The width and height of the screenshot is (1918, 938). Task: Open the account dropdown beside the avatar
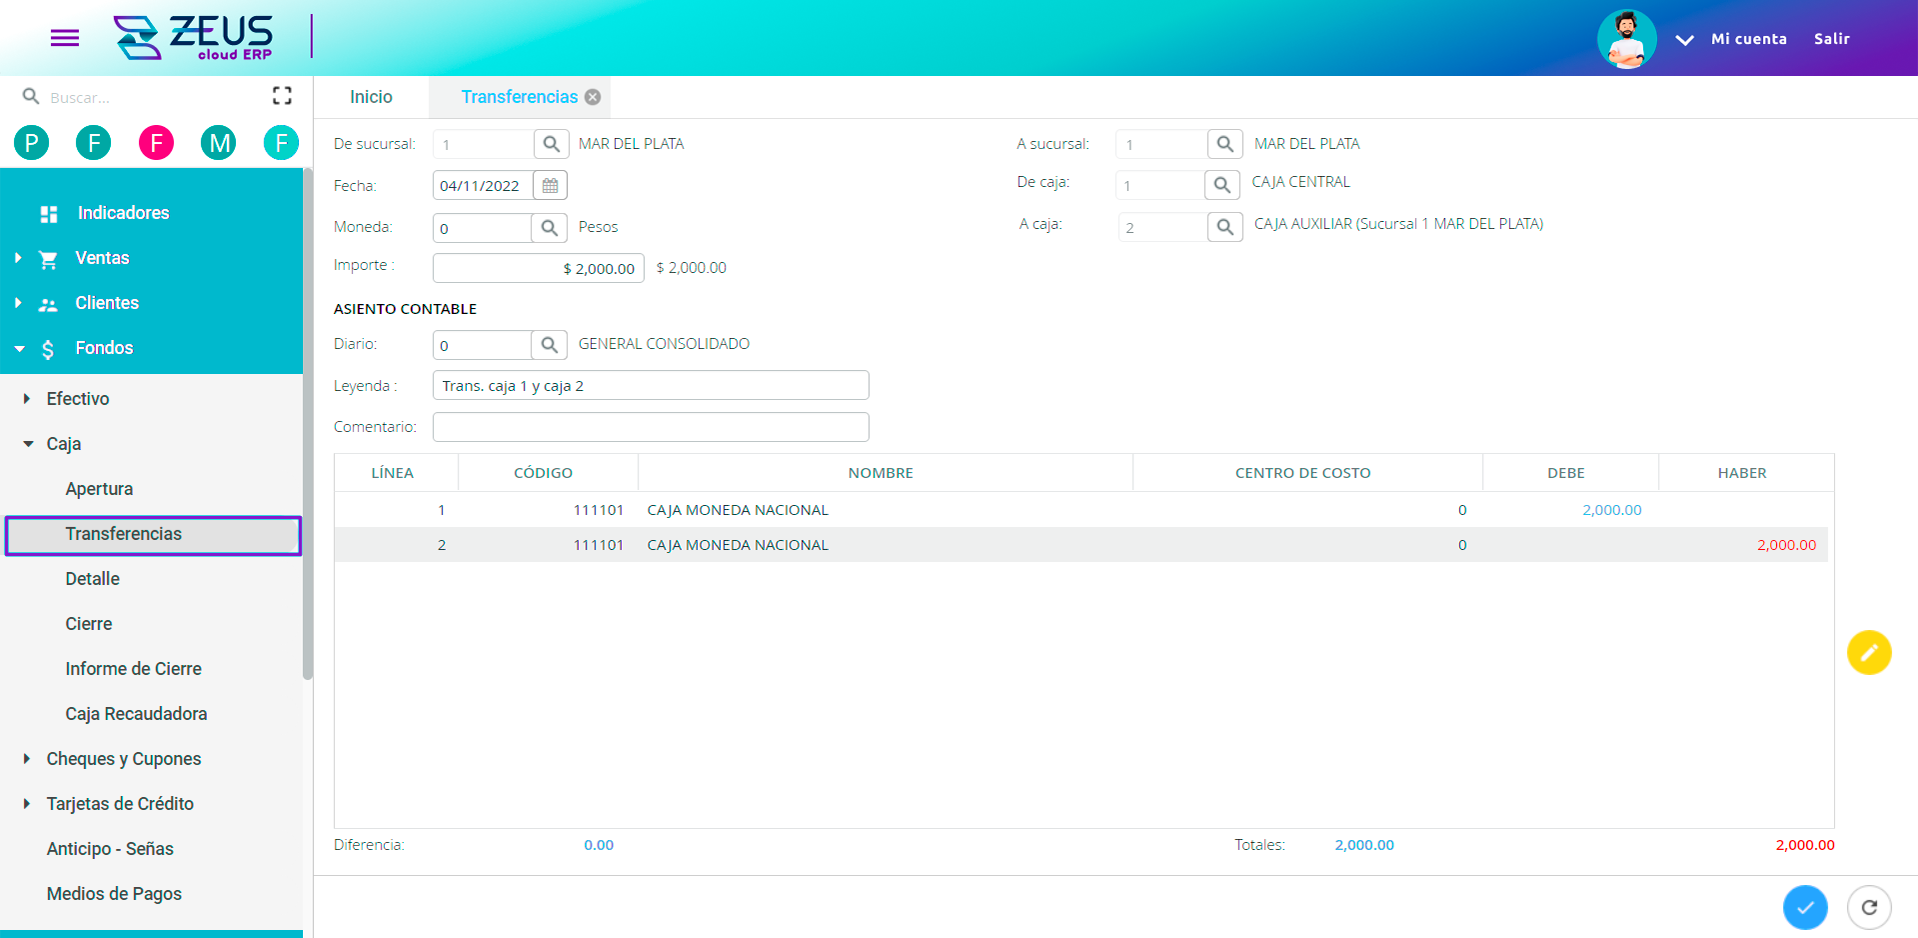point(1684,39)
